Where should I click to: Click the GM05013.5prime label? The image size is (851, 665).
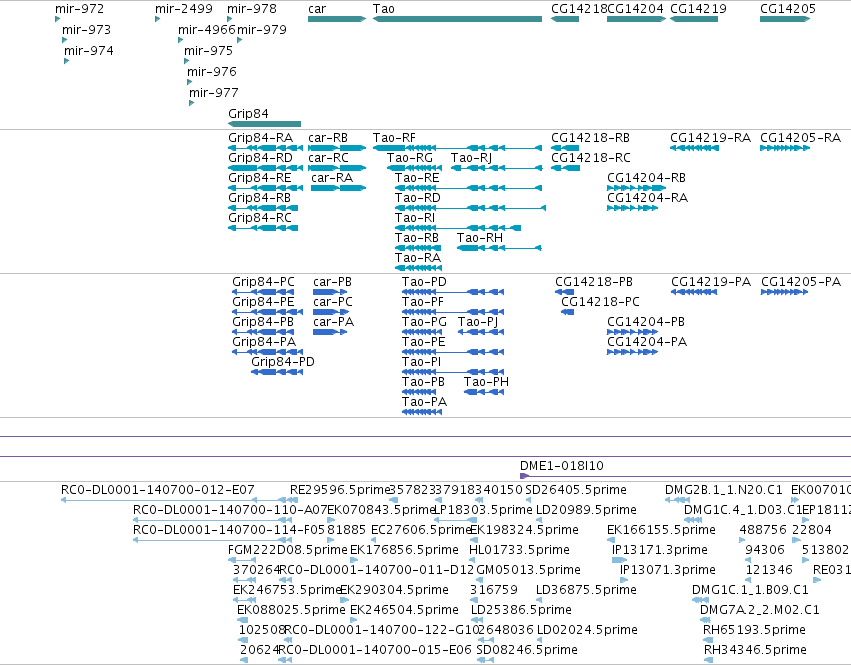point(528,569)
